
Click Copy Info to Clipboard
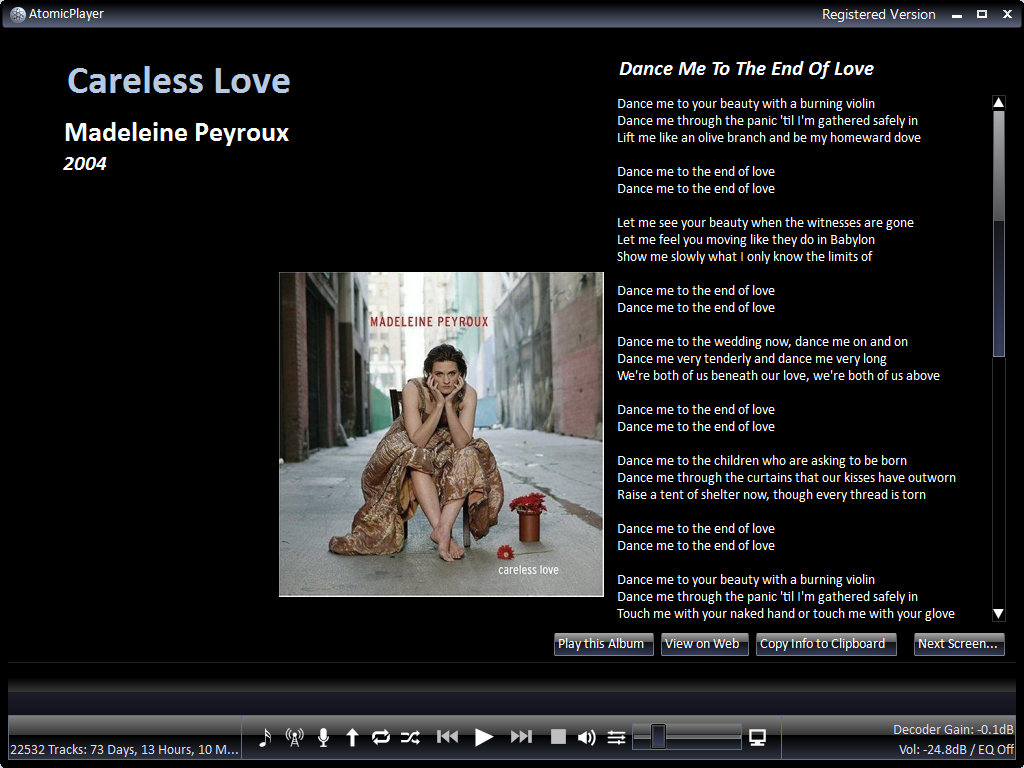point(826,644)
